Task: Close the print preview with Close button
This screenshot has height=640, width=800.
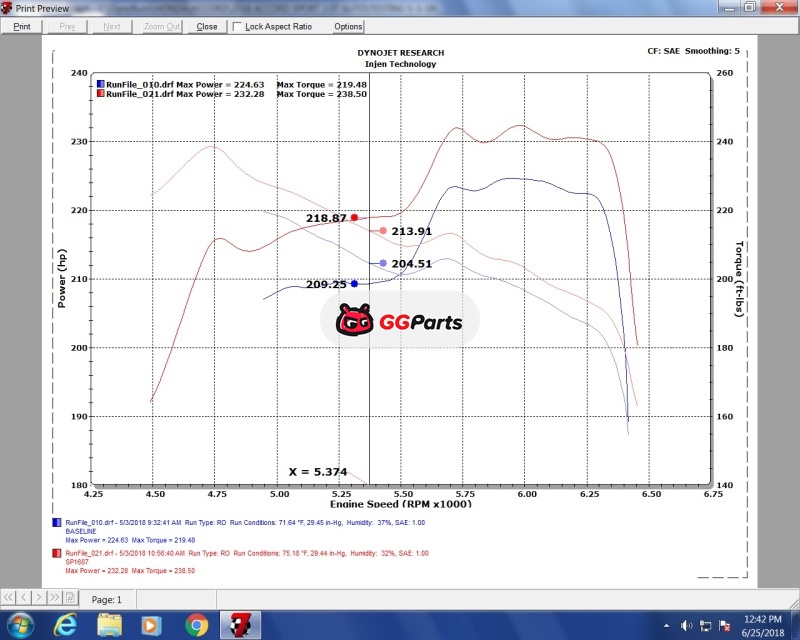Action: [207, 27]
